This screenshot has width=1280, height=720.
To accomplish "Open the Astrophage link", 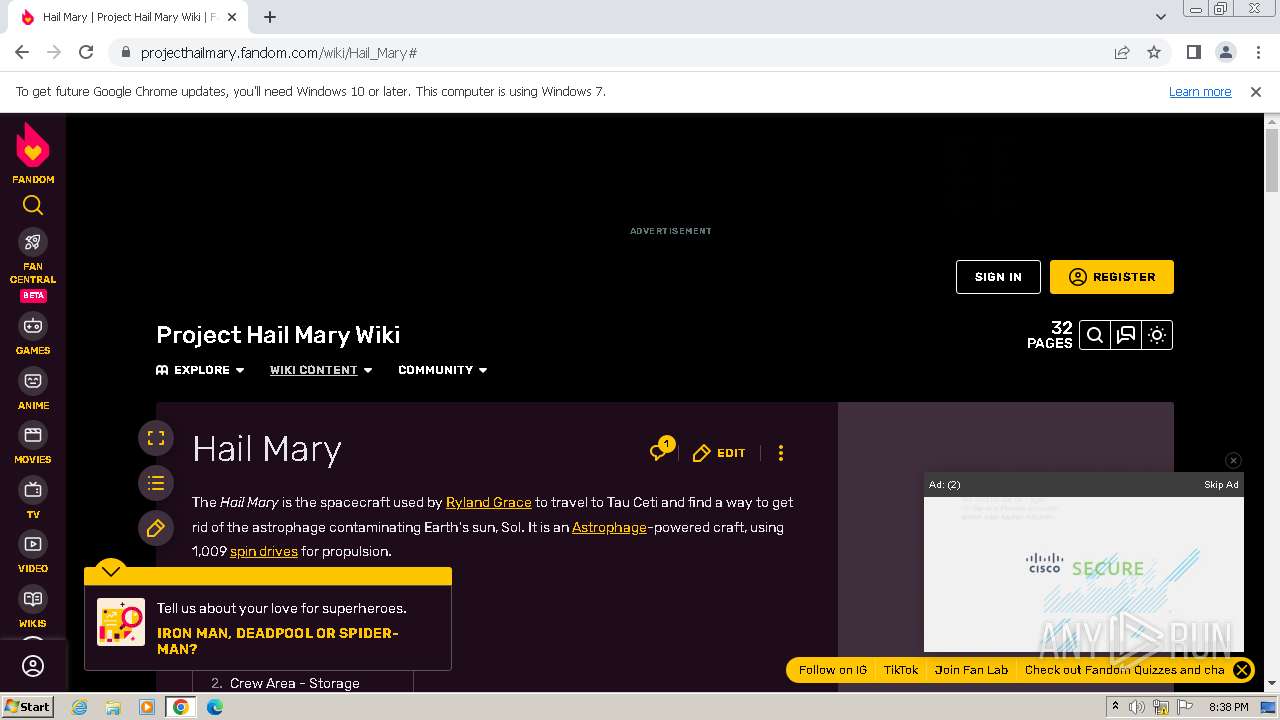I will 609,527.
